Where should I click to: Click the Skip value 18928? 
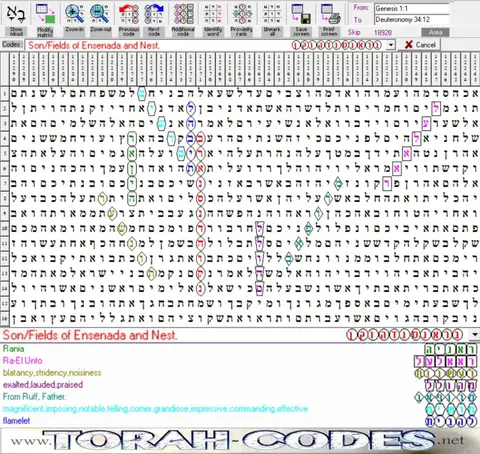point(383,33)
